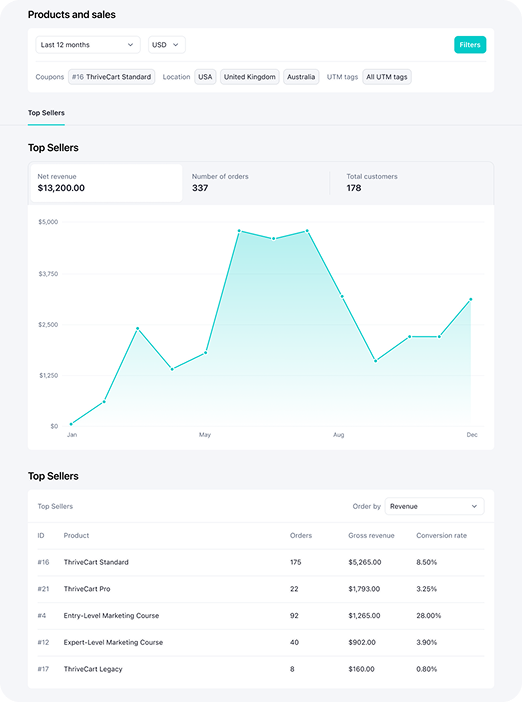Click the Products and sales heading
The height and width of the screenshot is (702, 522).
point(72,15)
